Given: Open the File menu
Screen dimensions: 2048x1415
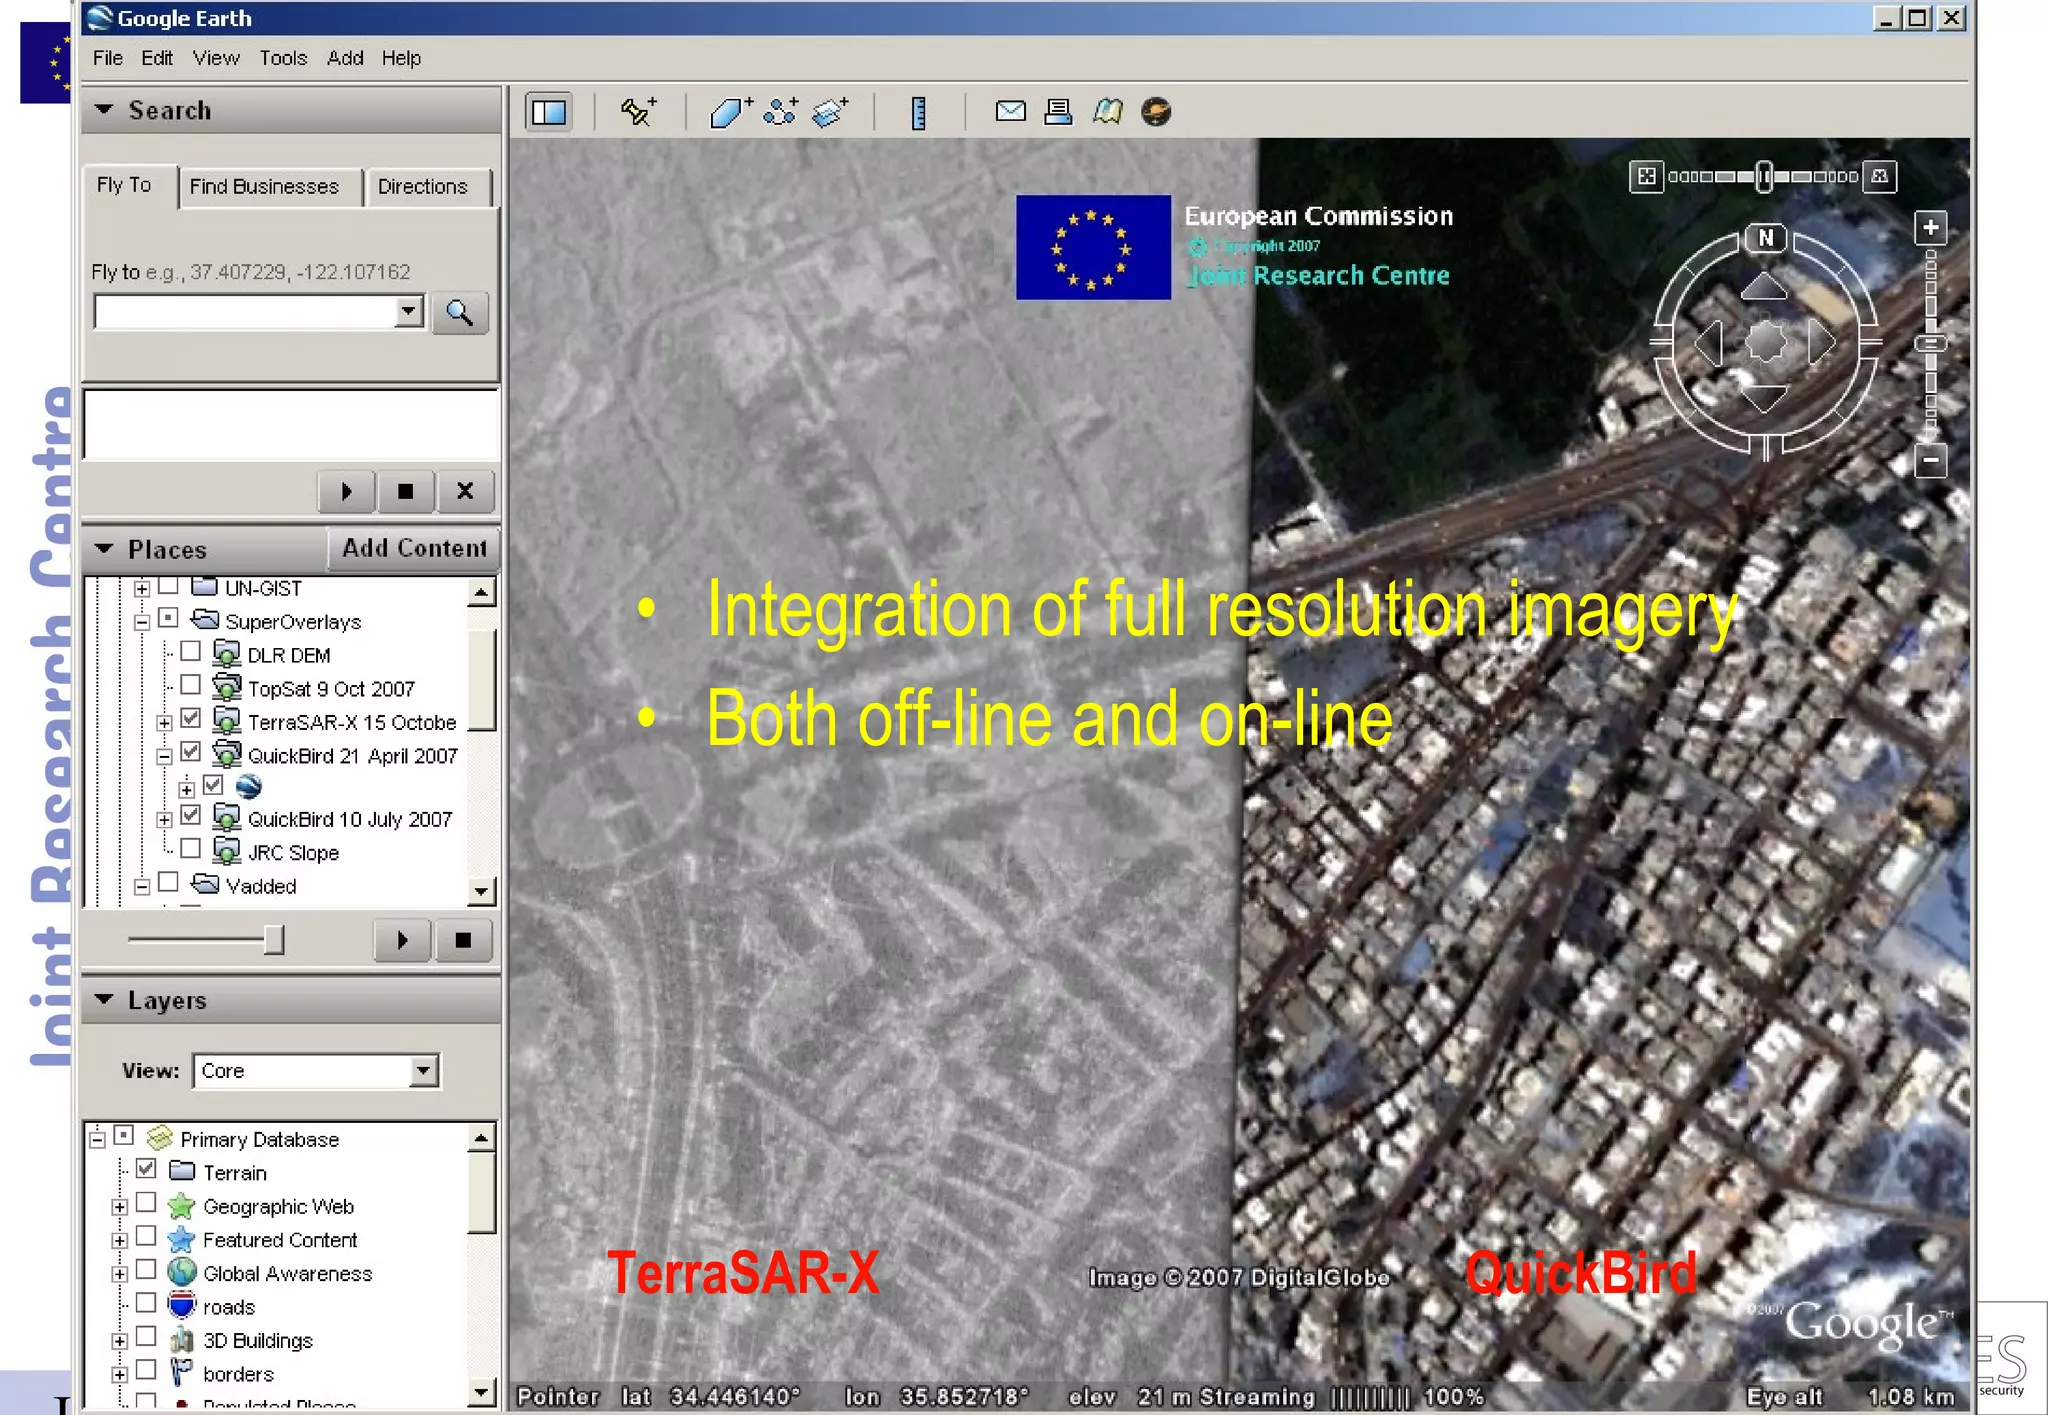Looking at the screenshot, I should [x=108, y=58].
